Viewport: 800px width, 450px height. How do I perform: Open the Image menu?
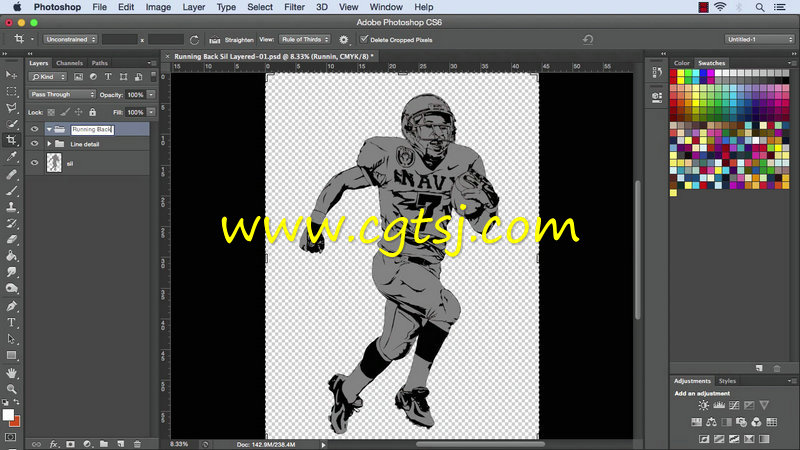tap(158, 7)
